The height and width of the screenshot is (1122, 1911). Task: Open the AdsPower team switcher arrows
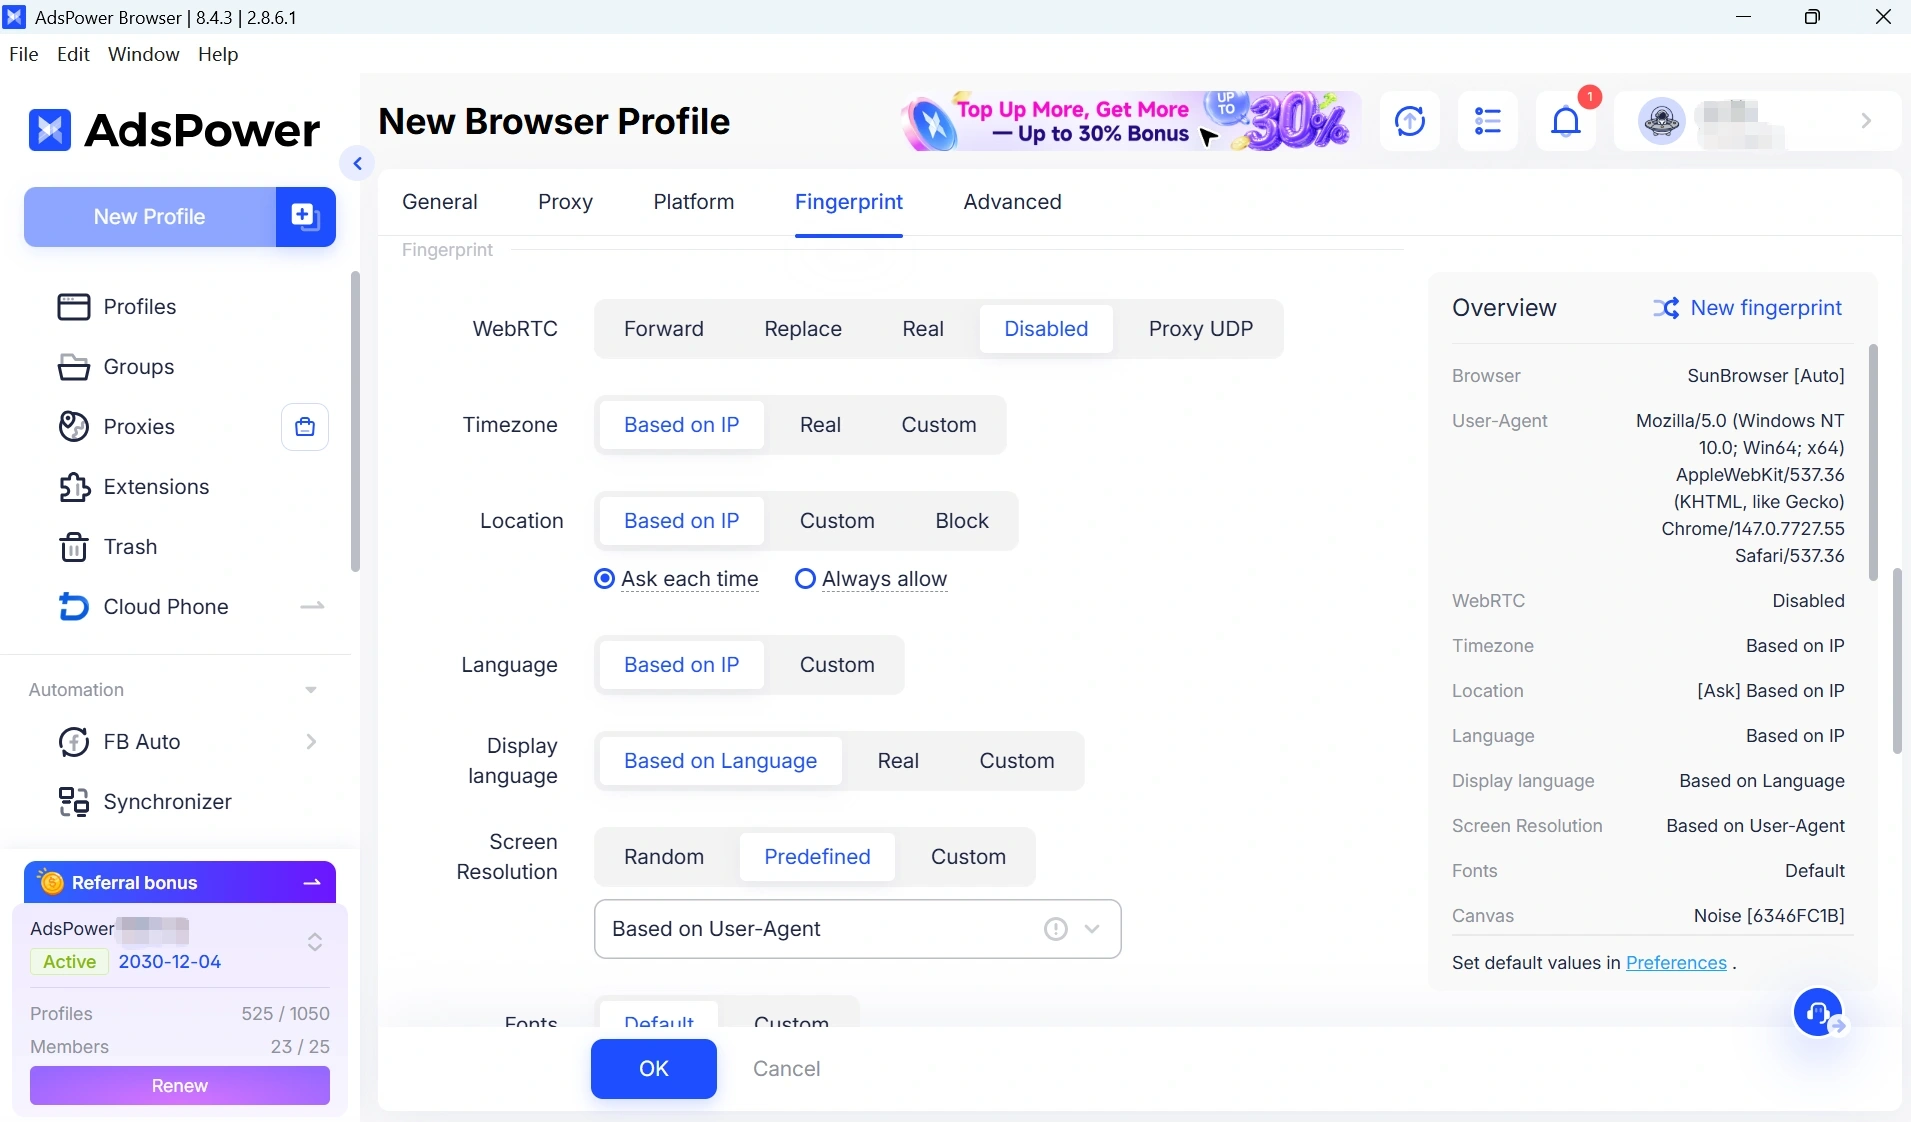315,942
